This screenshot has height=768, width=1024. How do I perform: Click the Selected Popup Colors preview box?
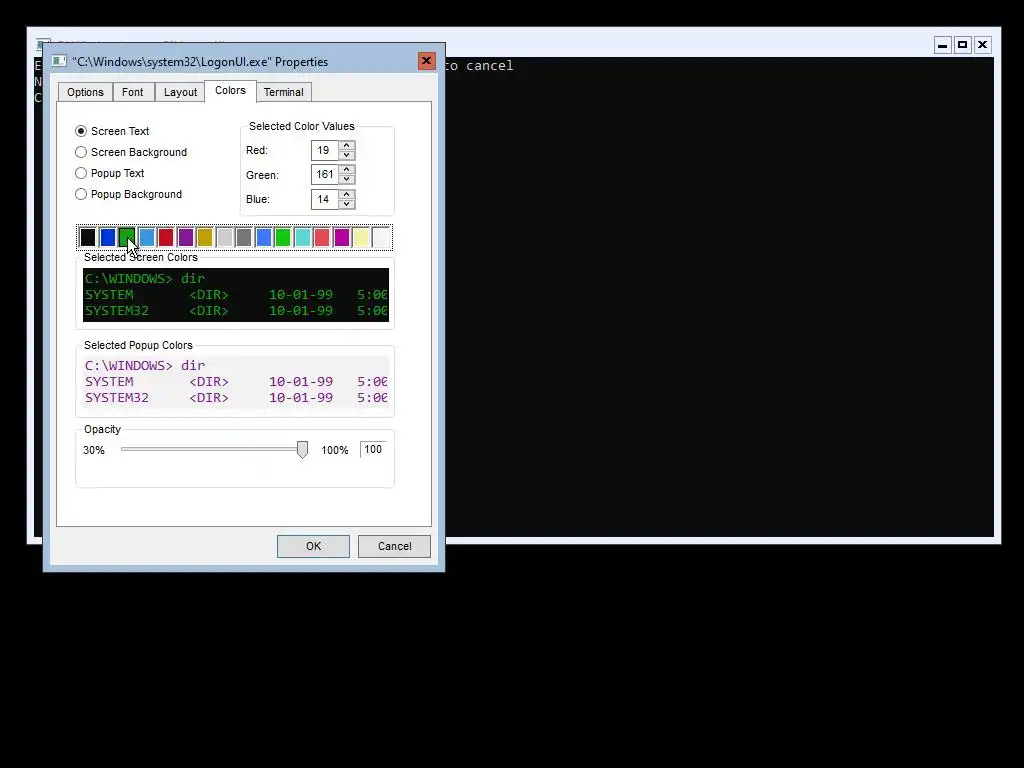[x=236, y=382]
